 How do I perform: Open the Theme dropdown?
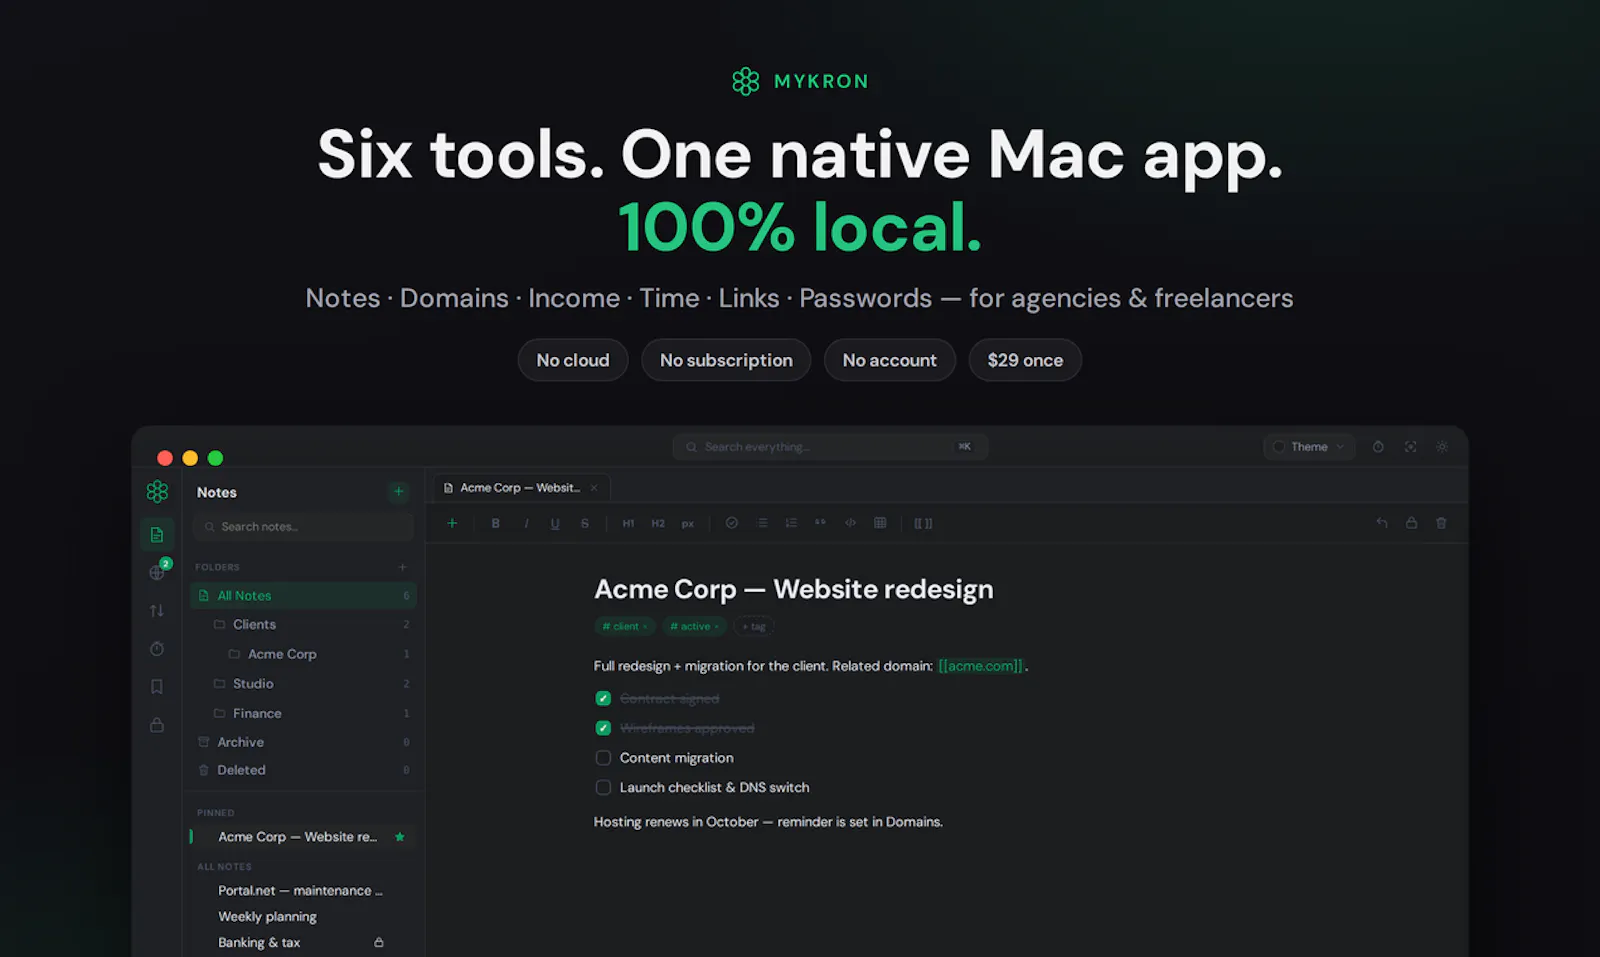[1309, 446]
